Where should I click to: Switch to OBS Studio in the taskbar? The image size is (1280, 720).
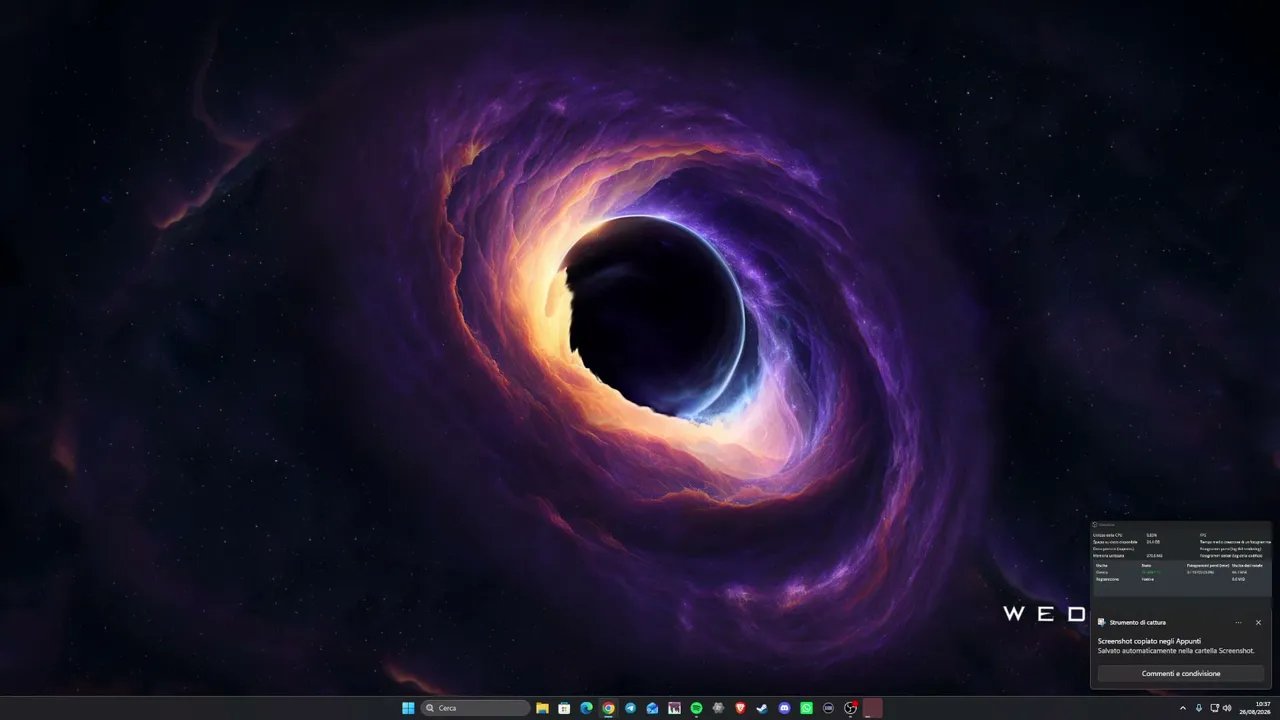click(x=850, y=708)
